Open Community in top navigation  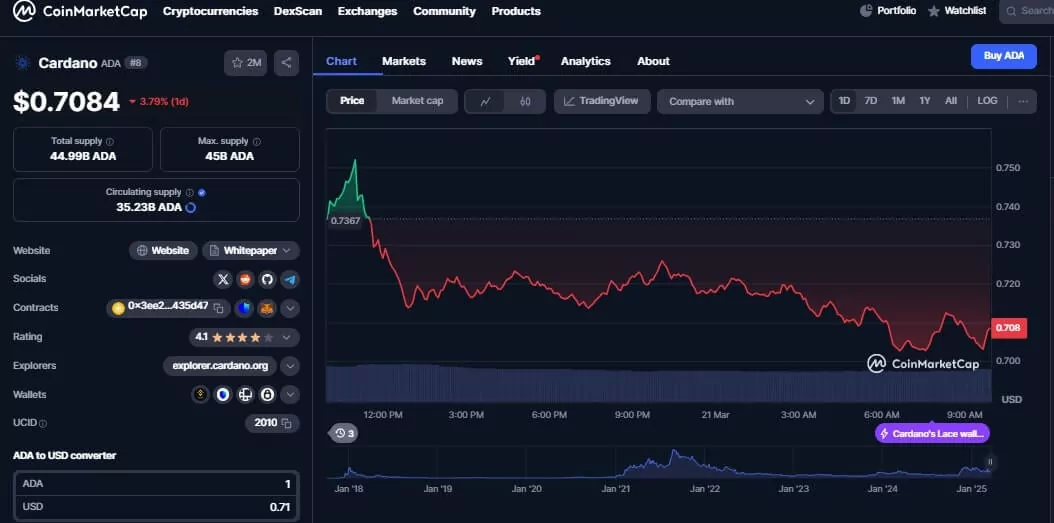point(444,11)
